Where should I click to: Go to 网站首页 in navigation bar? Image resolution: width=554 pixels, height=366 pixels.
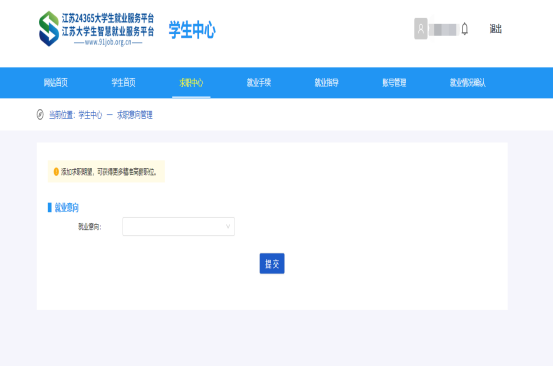click(x=55, y=83)
